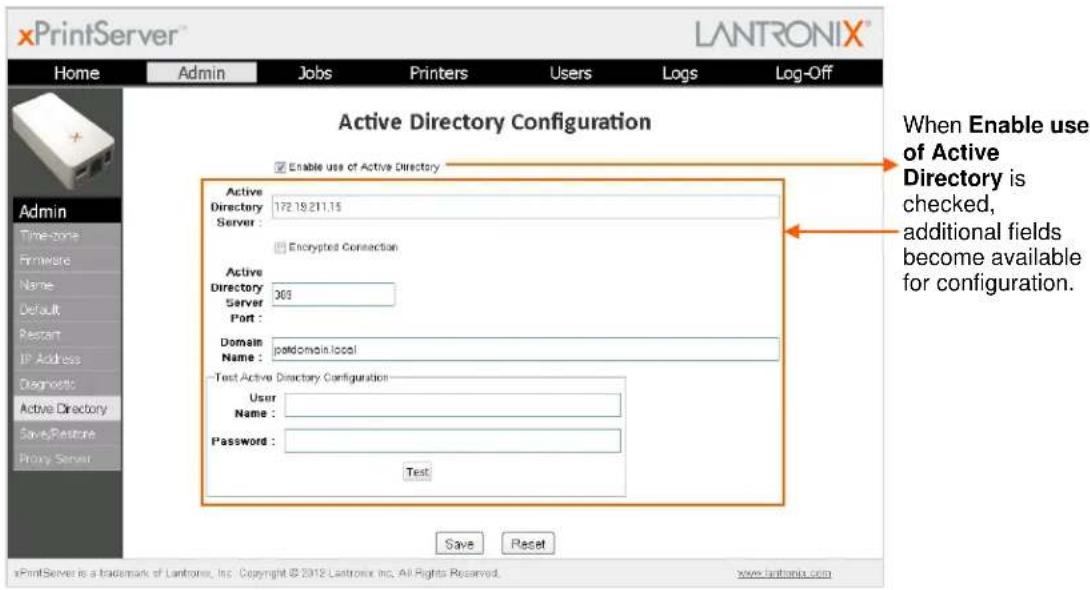Click the Reset button
The width and height of the screenshot is (1090, 590).
(x=528, y=543)
